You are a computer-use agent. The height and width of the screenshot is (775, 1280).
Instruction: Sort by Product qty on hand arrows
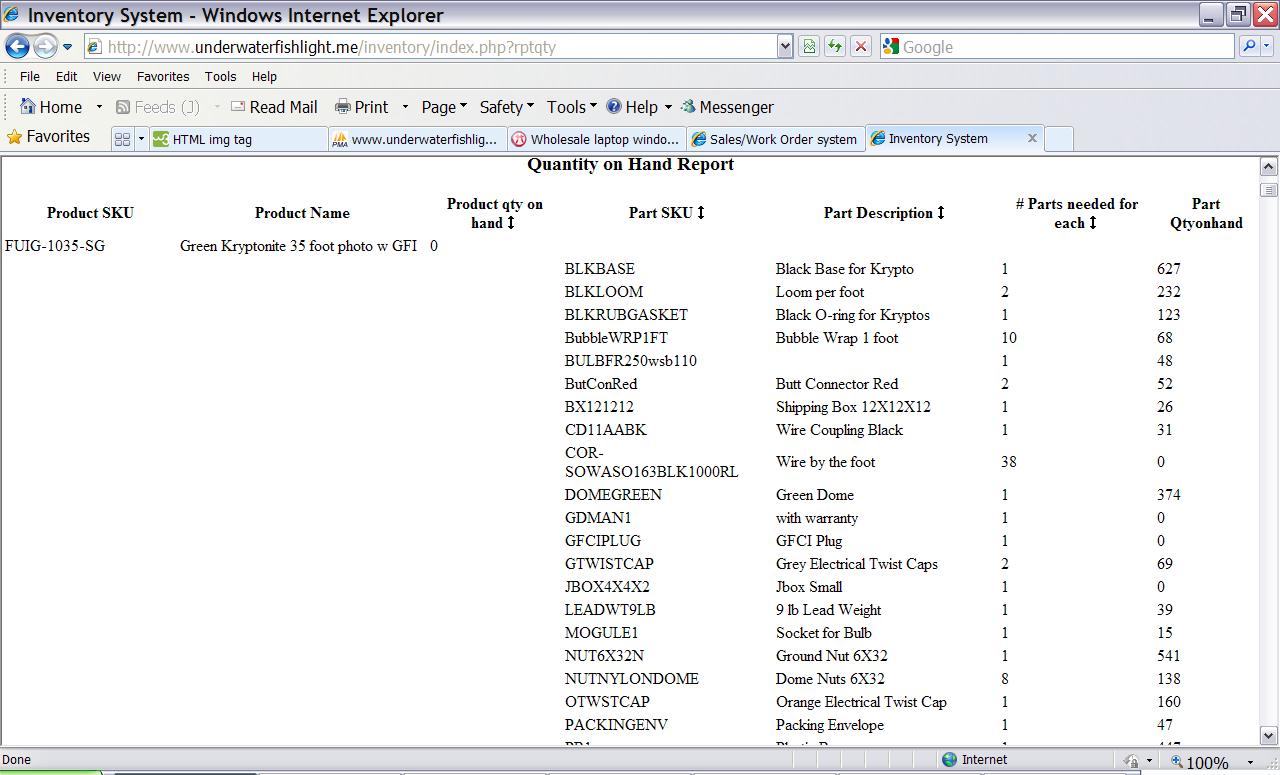510,223
